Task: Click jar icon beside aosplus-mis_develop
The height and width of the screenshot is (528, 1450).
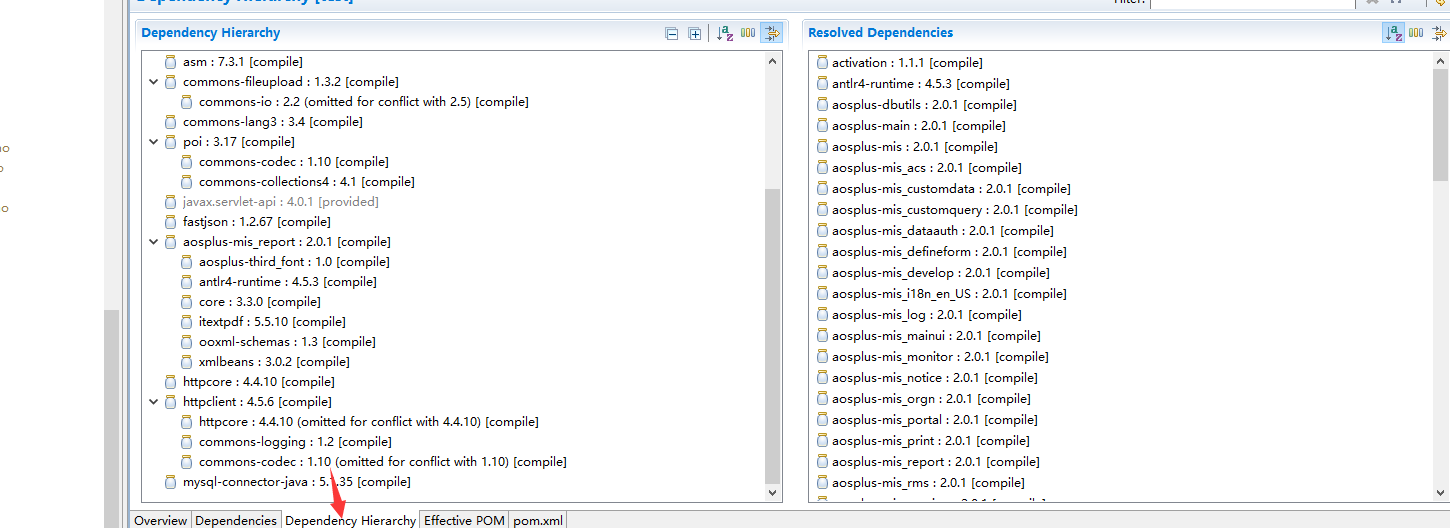Action: (x=822, y=273)
